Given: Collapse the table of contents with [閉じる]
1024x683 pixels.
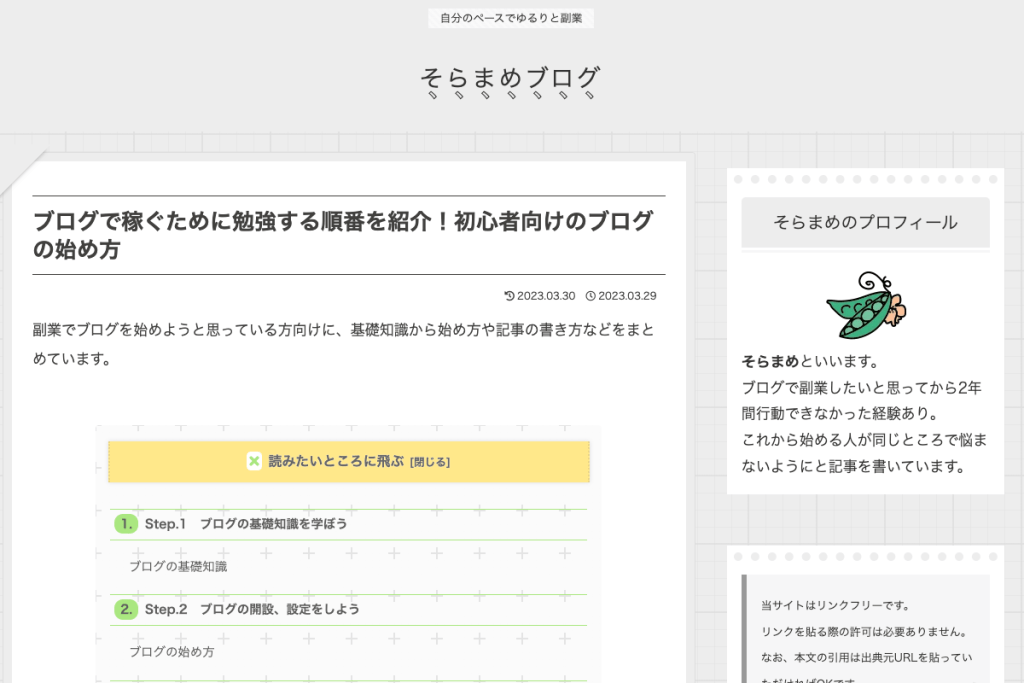Looking at the screenshot, I should coord(430,462).
